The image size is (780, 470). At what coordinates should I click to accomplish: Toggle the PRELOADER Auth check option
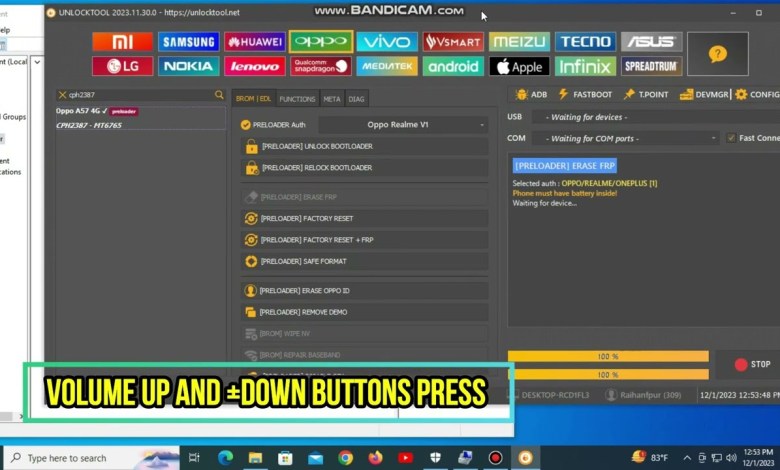click(246, 125)
